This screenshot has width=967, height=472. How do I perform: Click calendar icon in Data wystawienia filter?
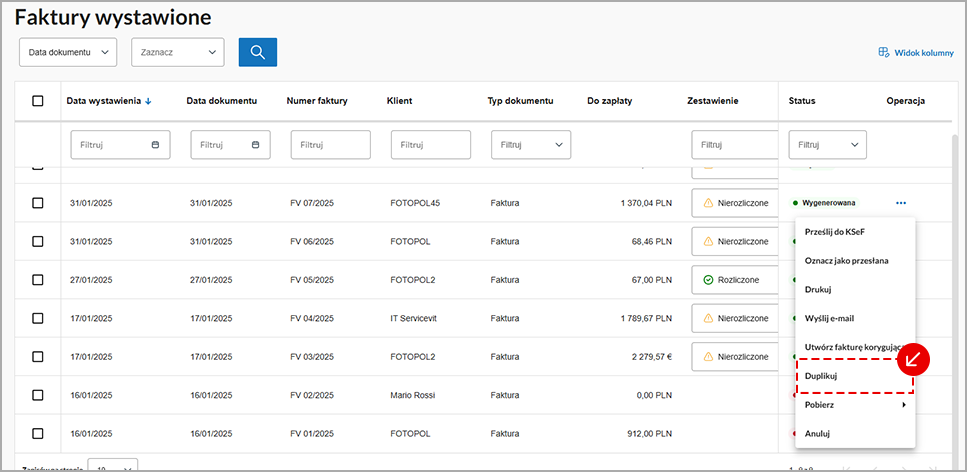pos(155,145)
